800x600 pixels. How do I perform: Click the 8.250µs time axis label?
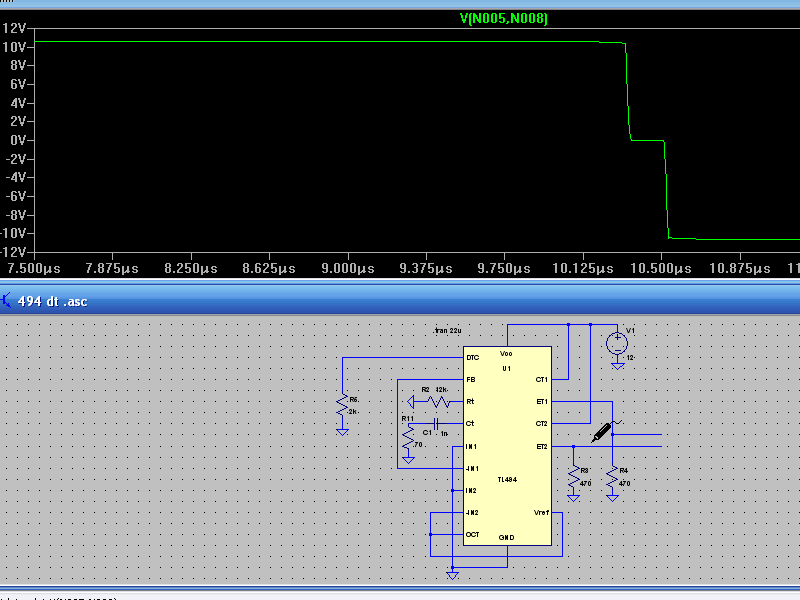191,268
